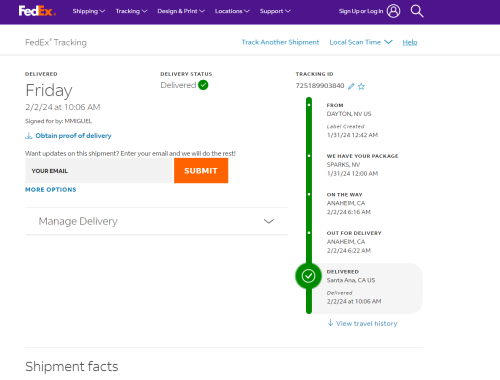Click 2/2/24 6:22 AM out for delivery time
This screenshot has height=380, width=500.
click(x=349, y=250)
